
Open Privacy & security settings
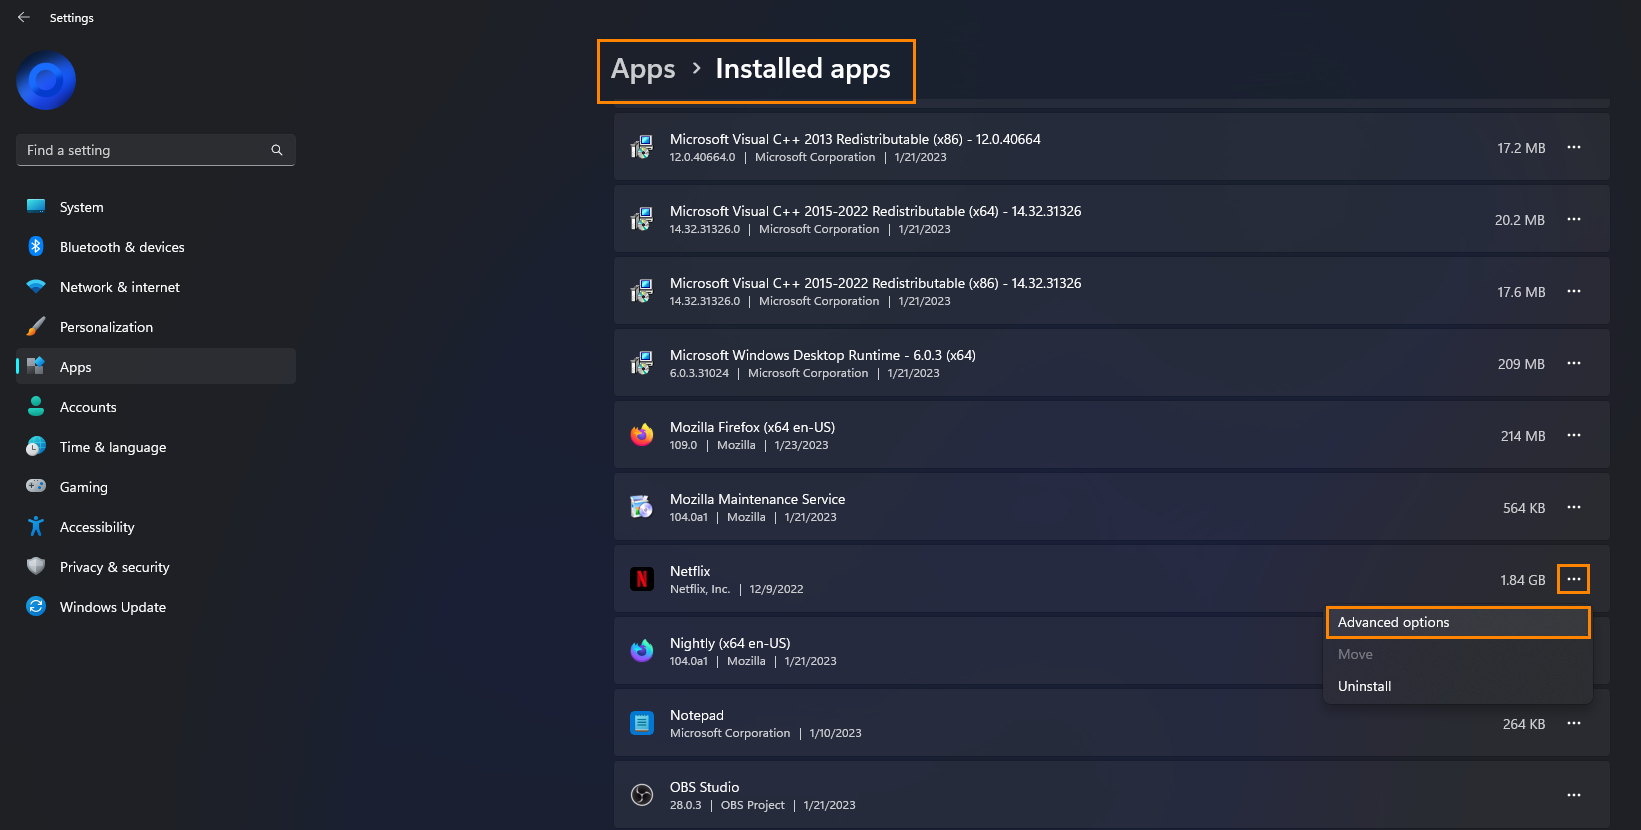[156, 567]
